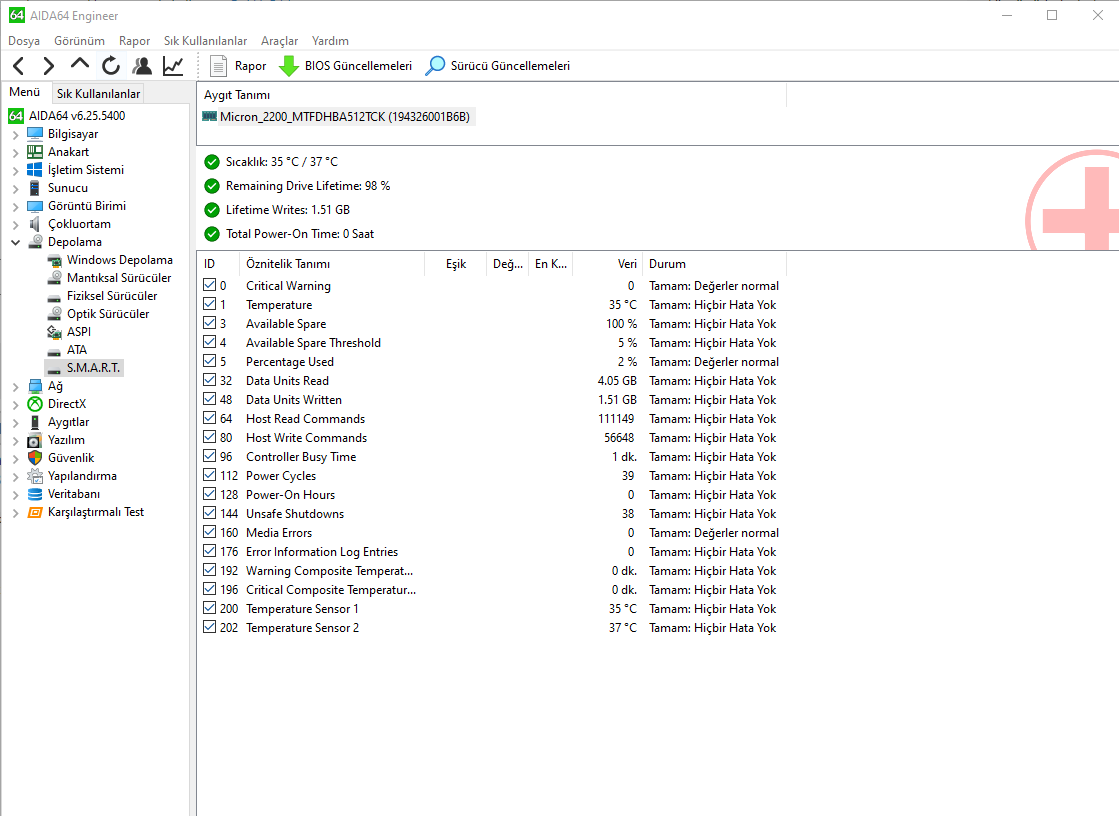Go back with the left arrow icon
This screenshot has width=1119, height=816.
click(19, 66)
